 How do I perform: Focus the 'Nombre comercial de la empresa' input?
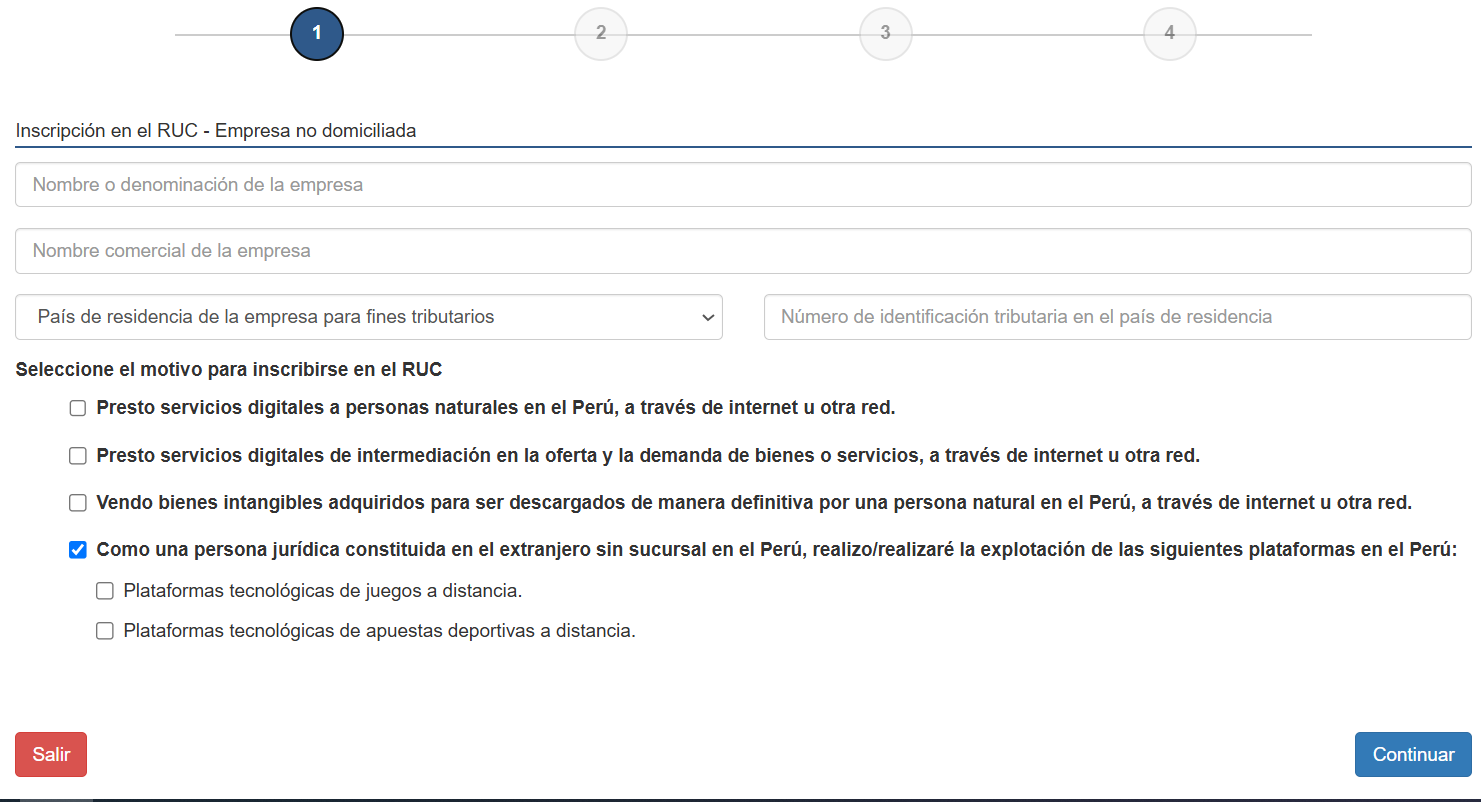(742, 251)
